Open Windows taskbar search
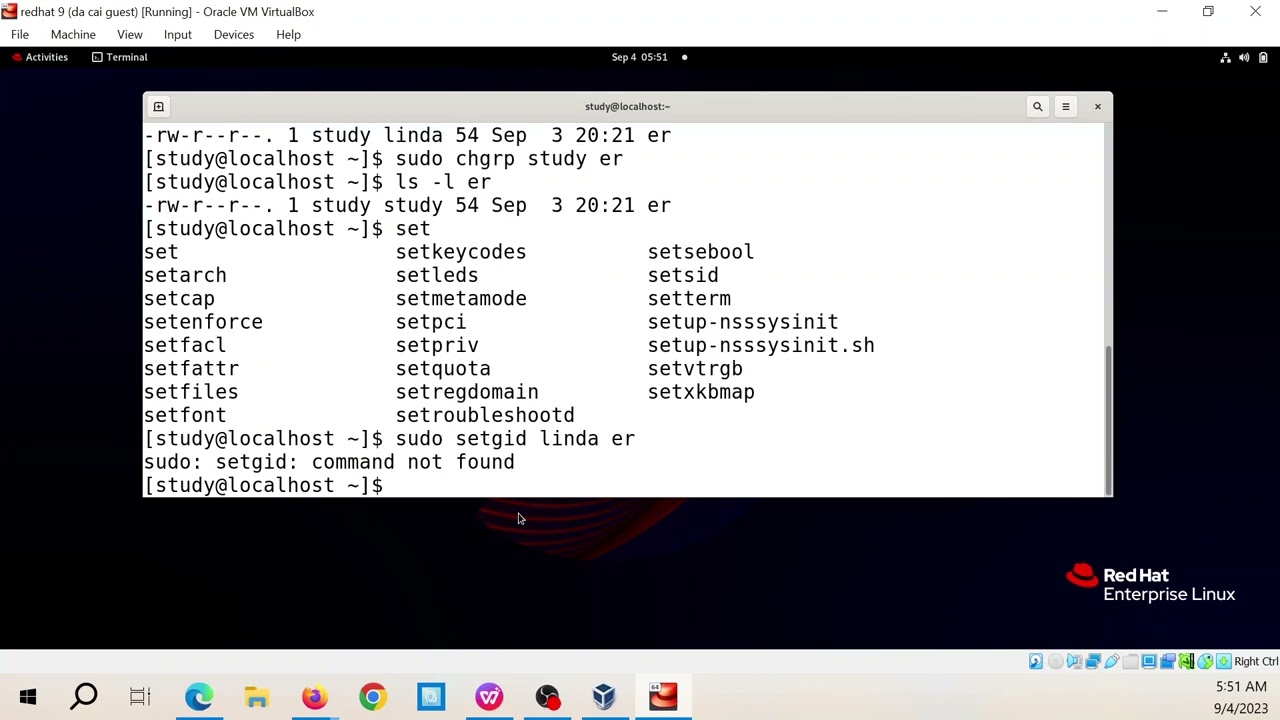The width and height of the screenshot is (1280, 720). 84,697
